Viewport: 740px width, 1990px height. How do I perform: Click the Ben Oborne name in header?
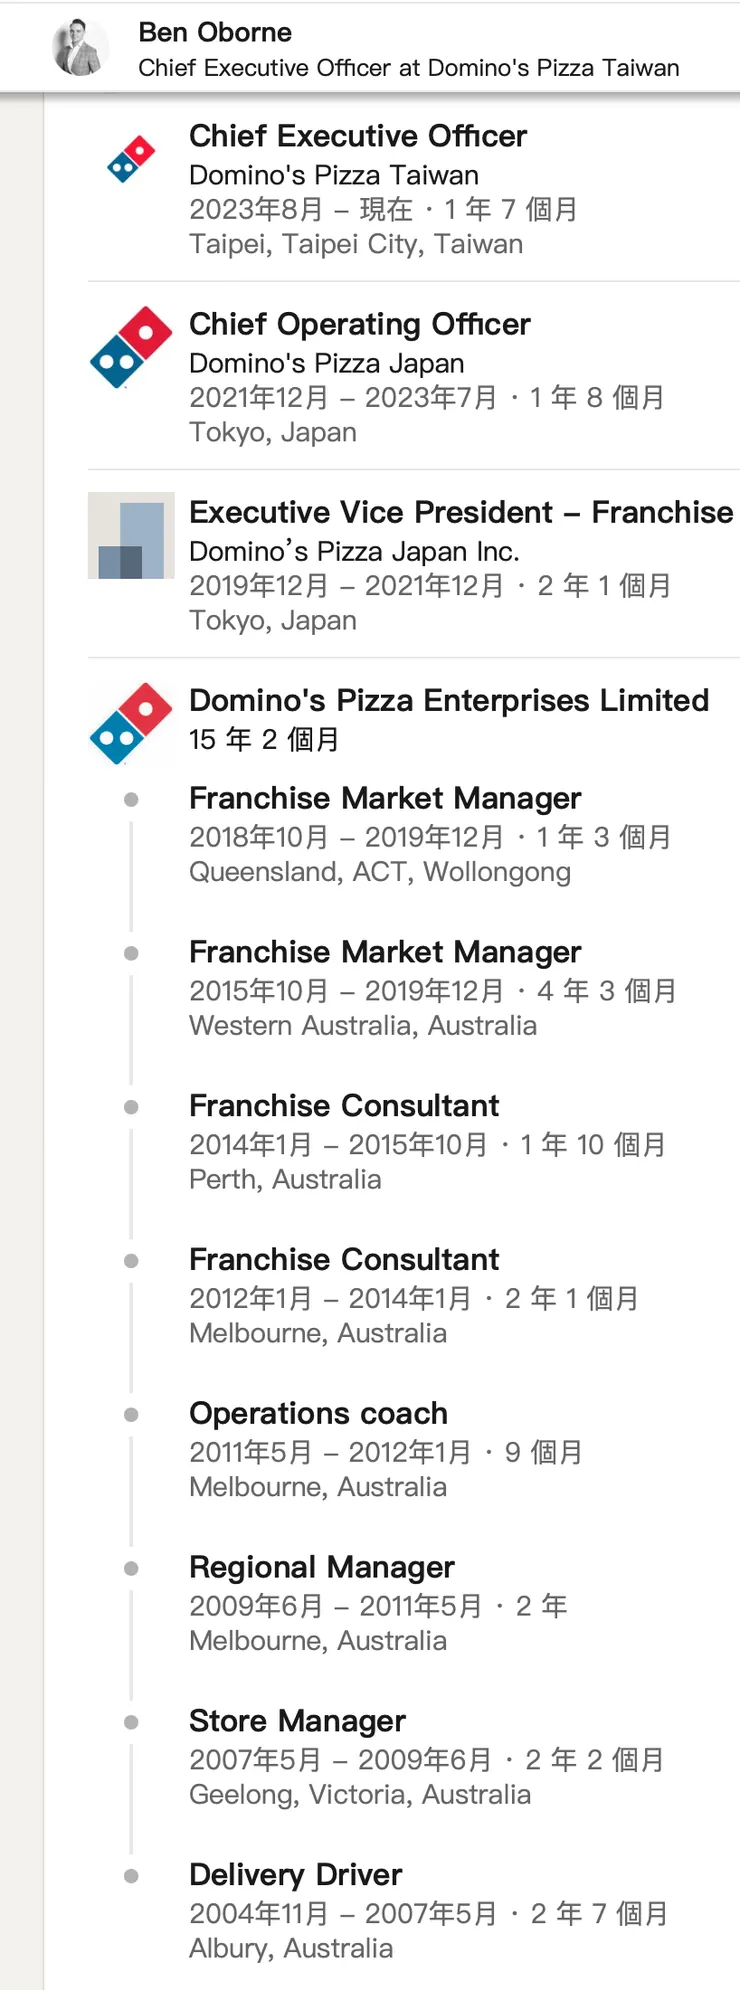[215, 32]
